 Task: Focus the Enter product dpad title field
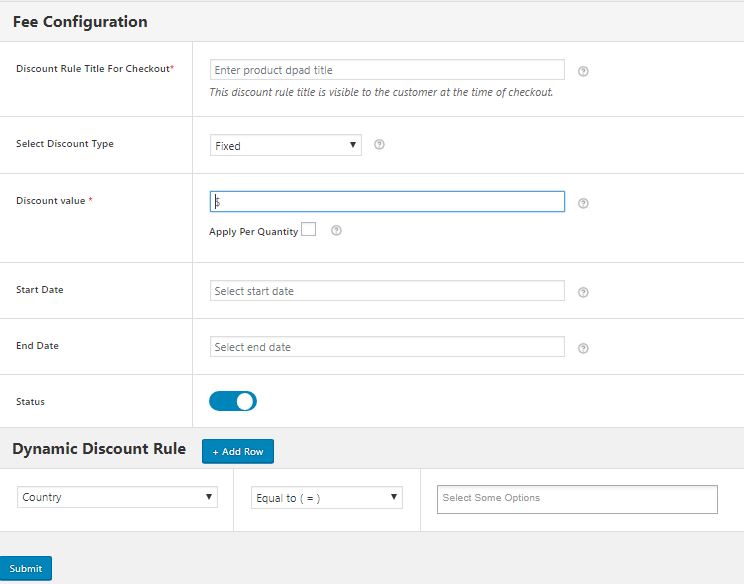pos(387,70)
